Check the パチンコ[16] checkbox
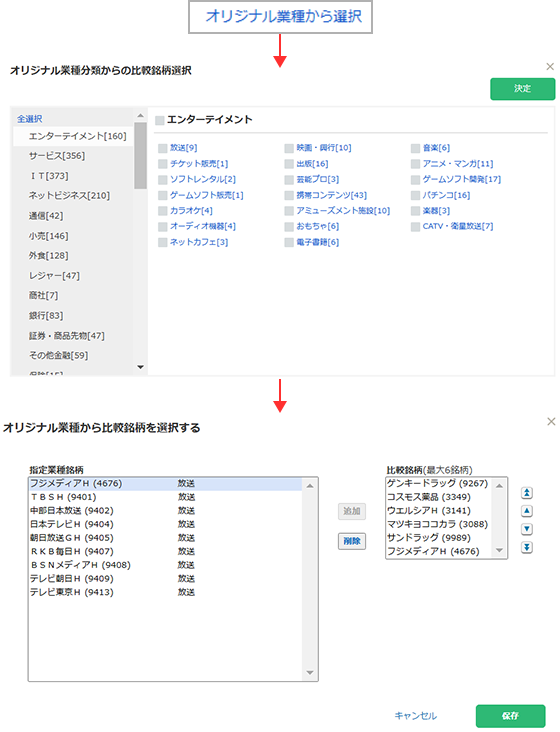This screenshot has width=560, height=732. (415, 195)
